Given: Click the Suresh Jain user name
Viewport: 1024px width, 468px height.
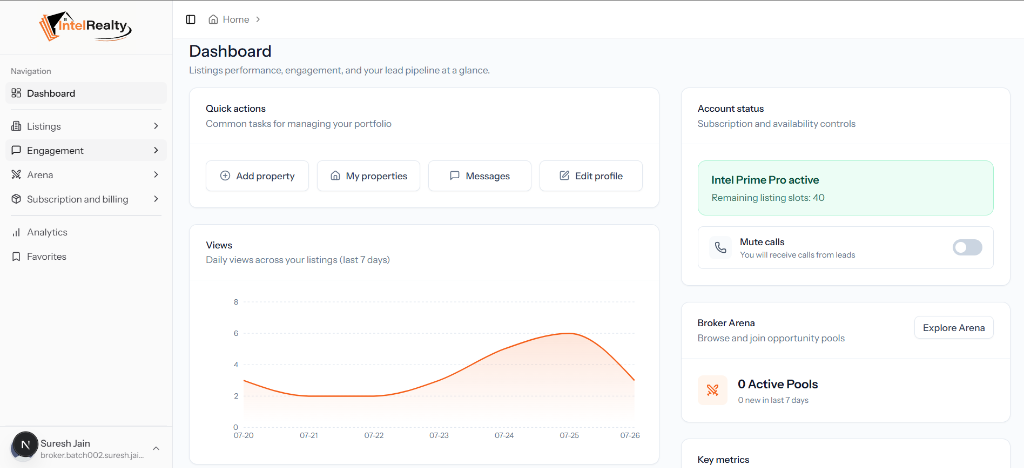Looking at the screenshot, I should 65,443.
